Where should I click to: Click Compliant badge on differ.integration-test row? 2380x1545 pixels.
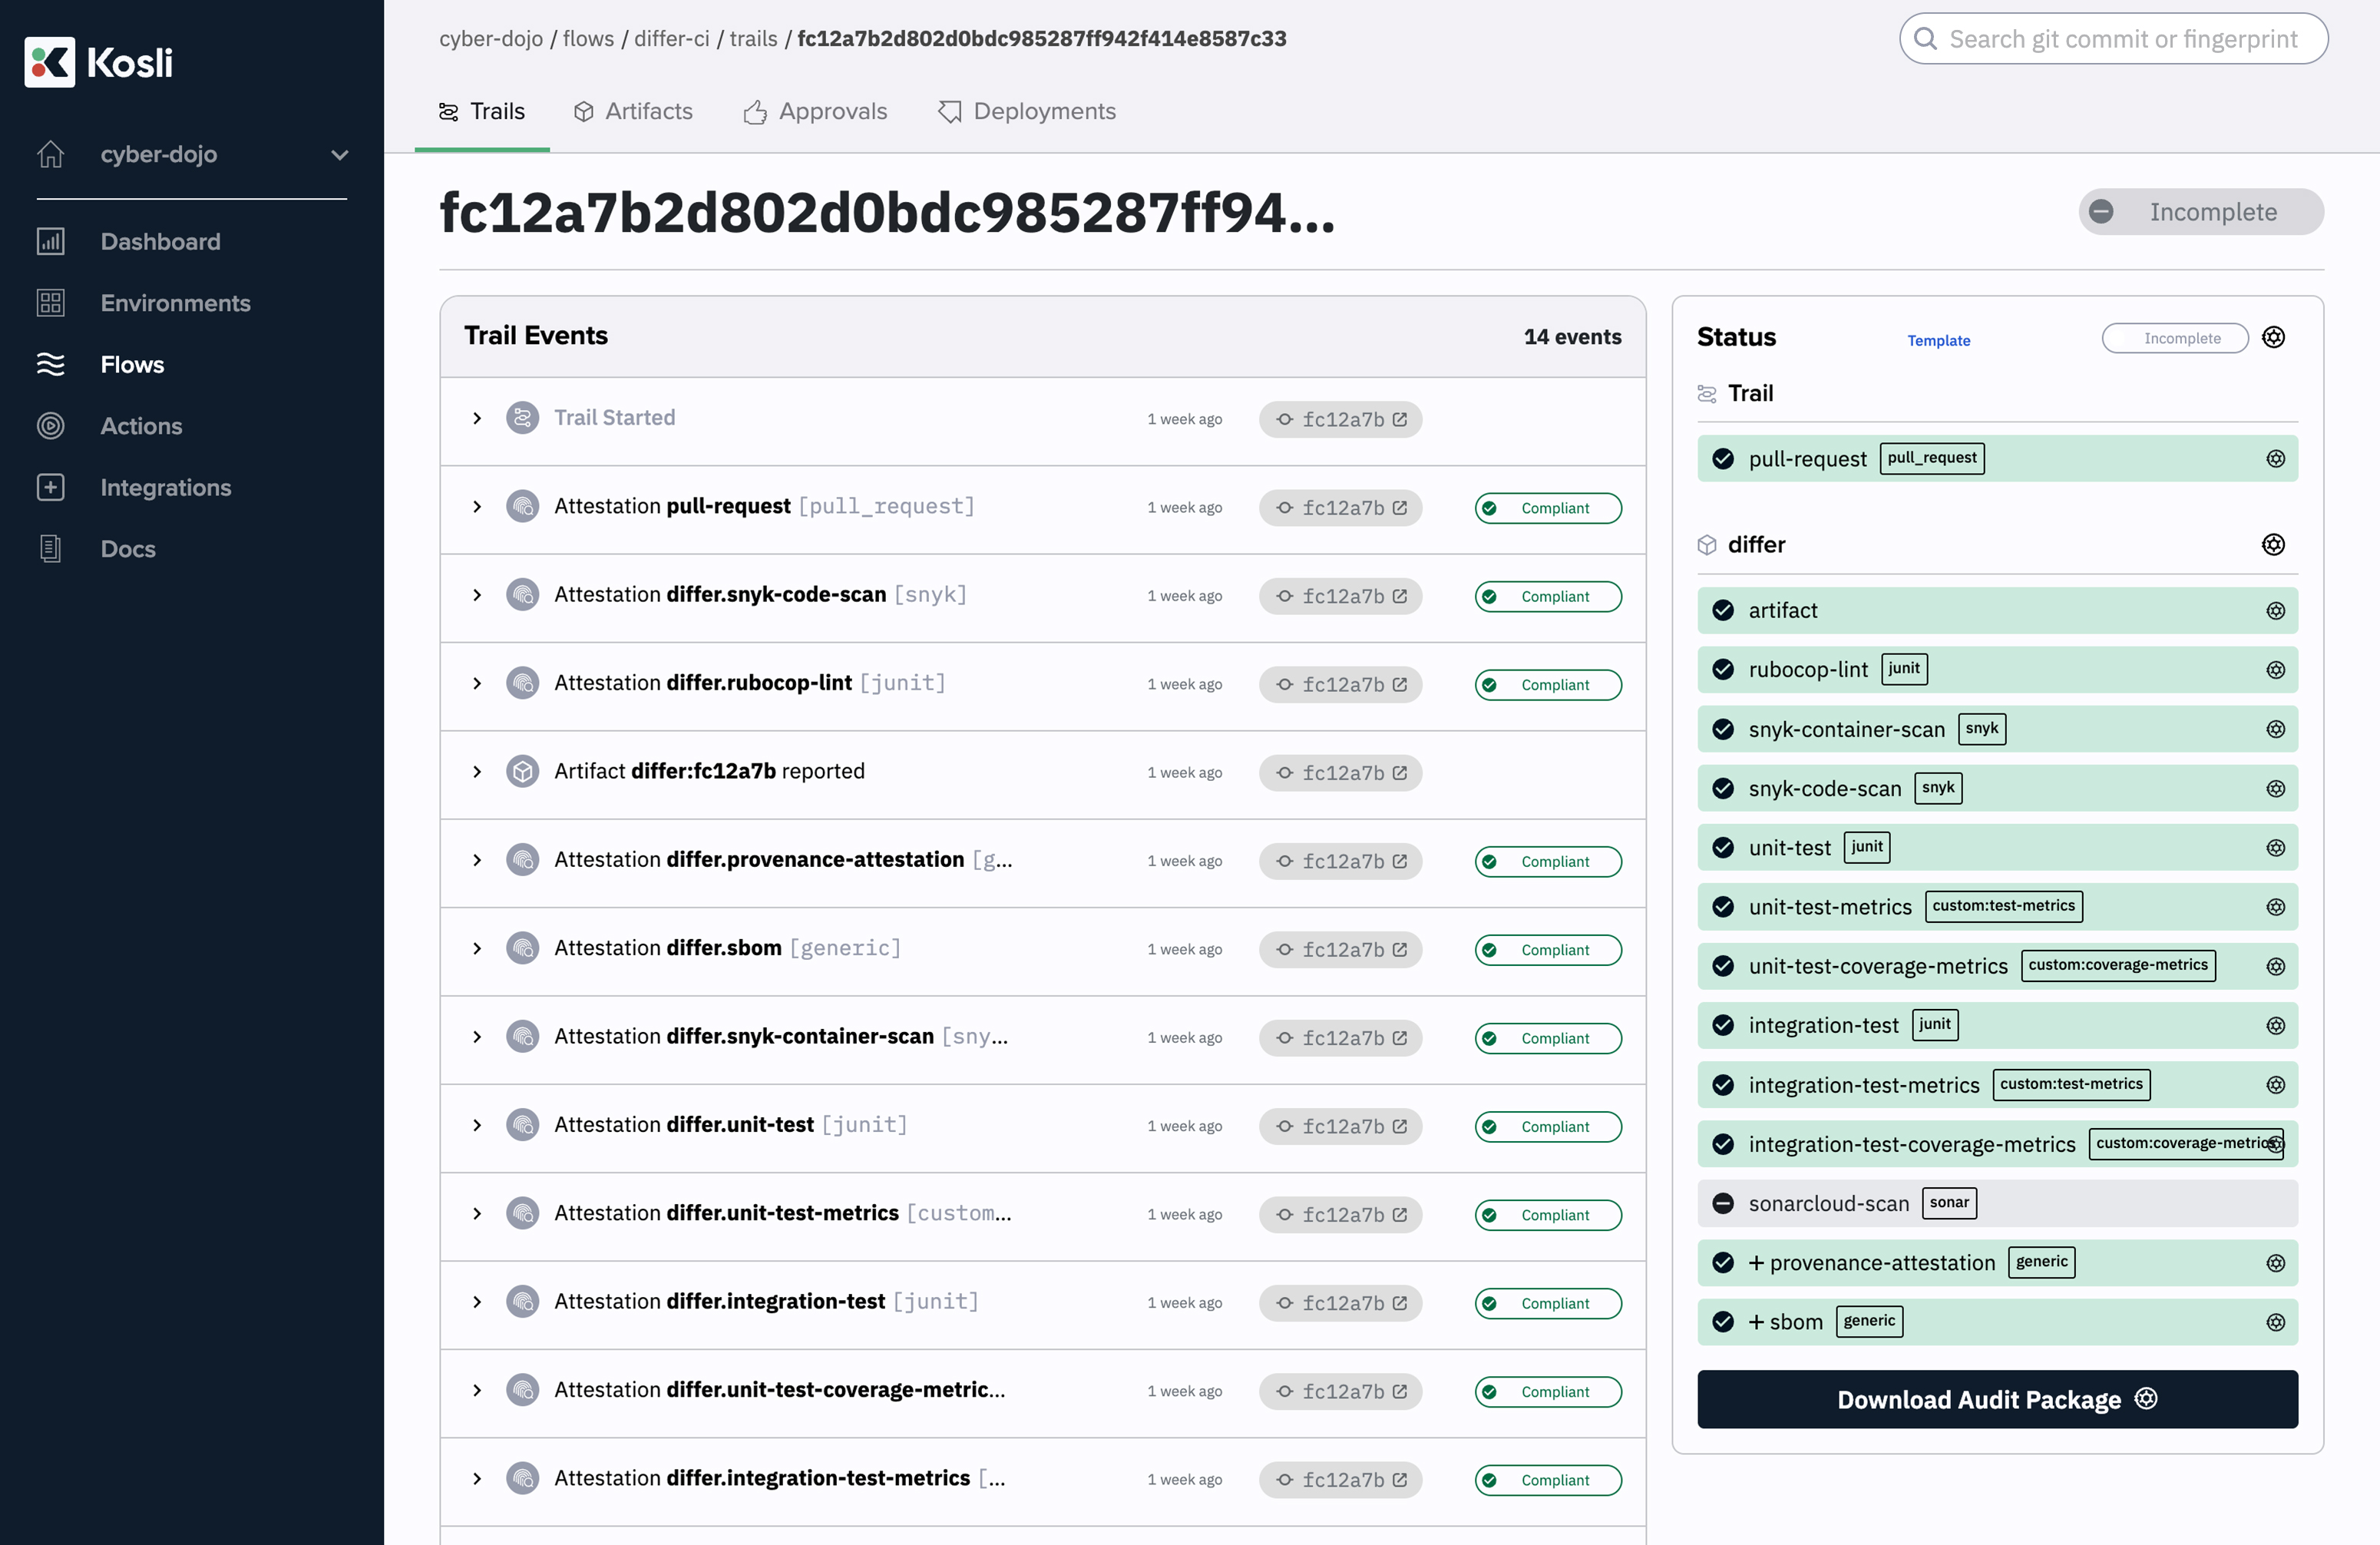tap(1547, 1303)
